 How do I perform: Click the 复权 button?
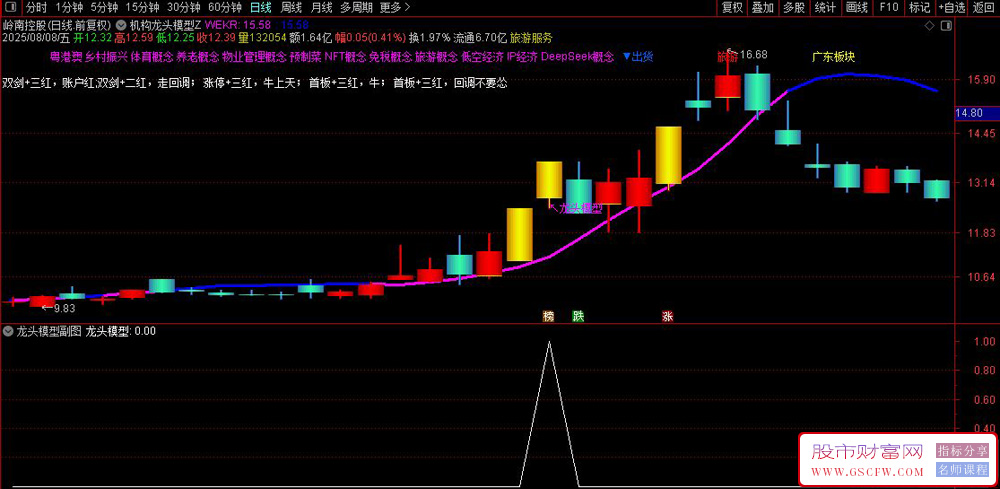tap(732, 8)
